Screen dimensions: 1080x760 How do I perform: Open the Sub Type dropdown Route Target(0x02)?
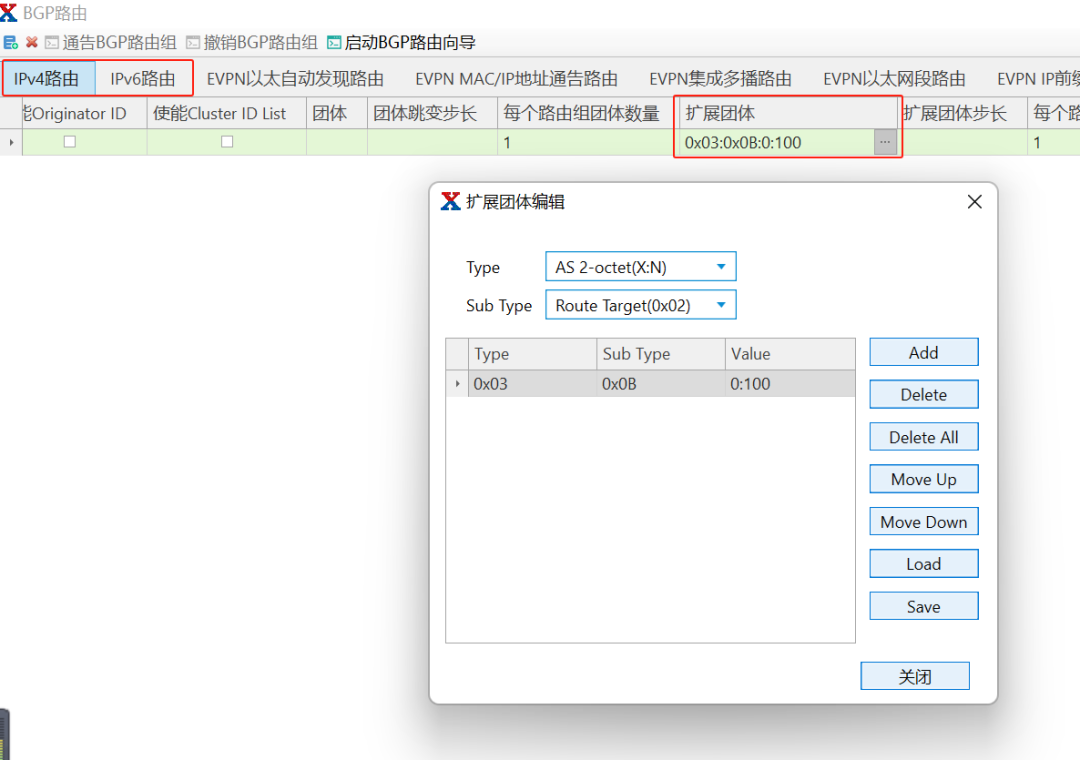(x=641, y=305)
